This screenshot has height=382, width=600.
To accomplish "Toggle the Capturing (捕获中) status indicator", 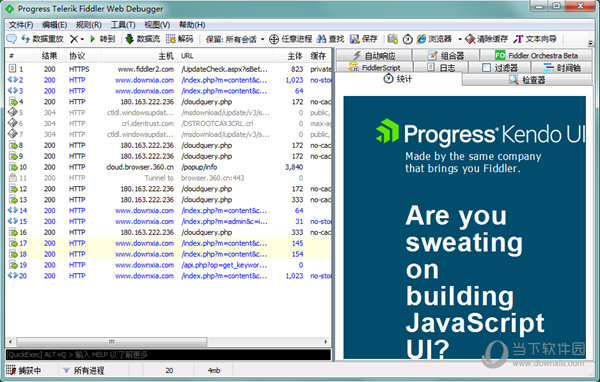I will click(x=24, y=370).
